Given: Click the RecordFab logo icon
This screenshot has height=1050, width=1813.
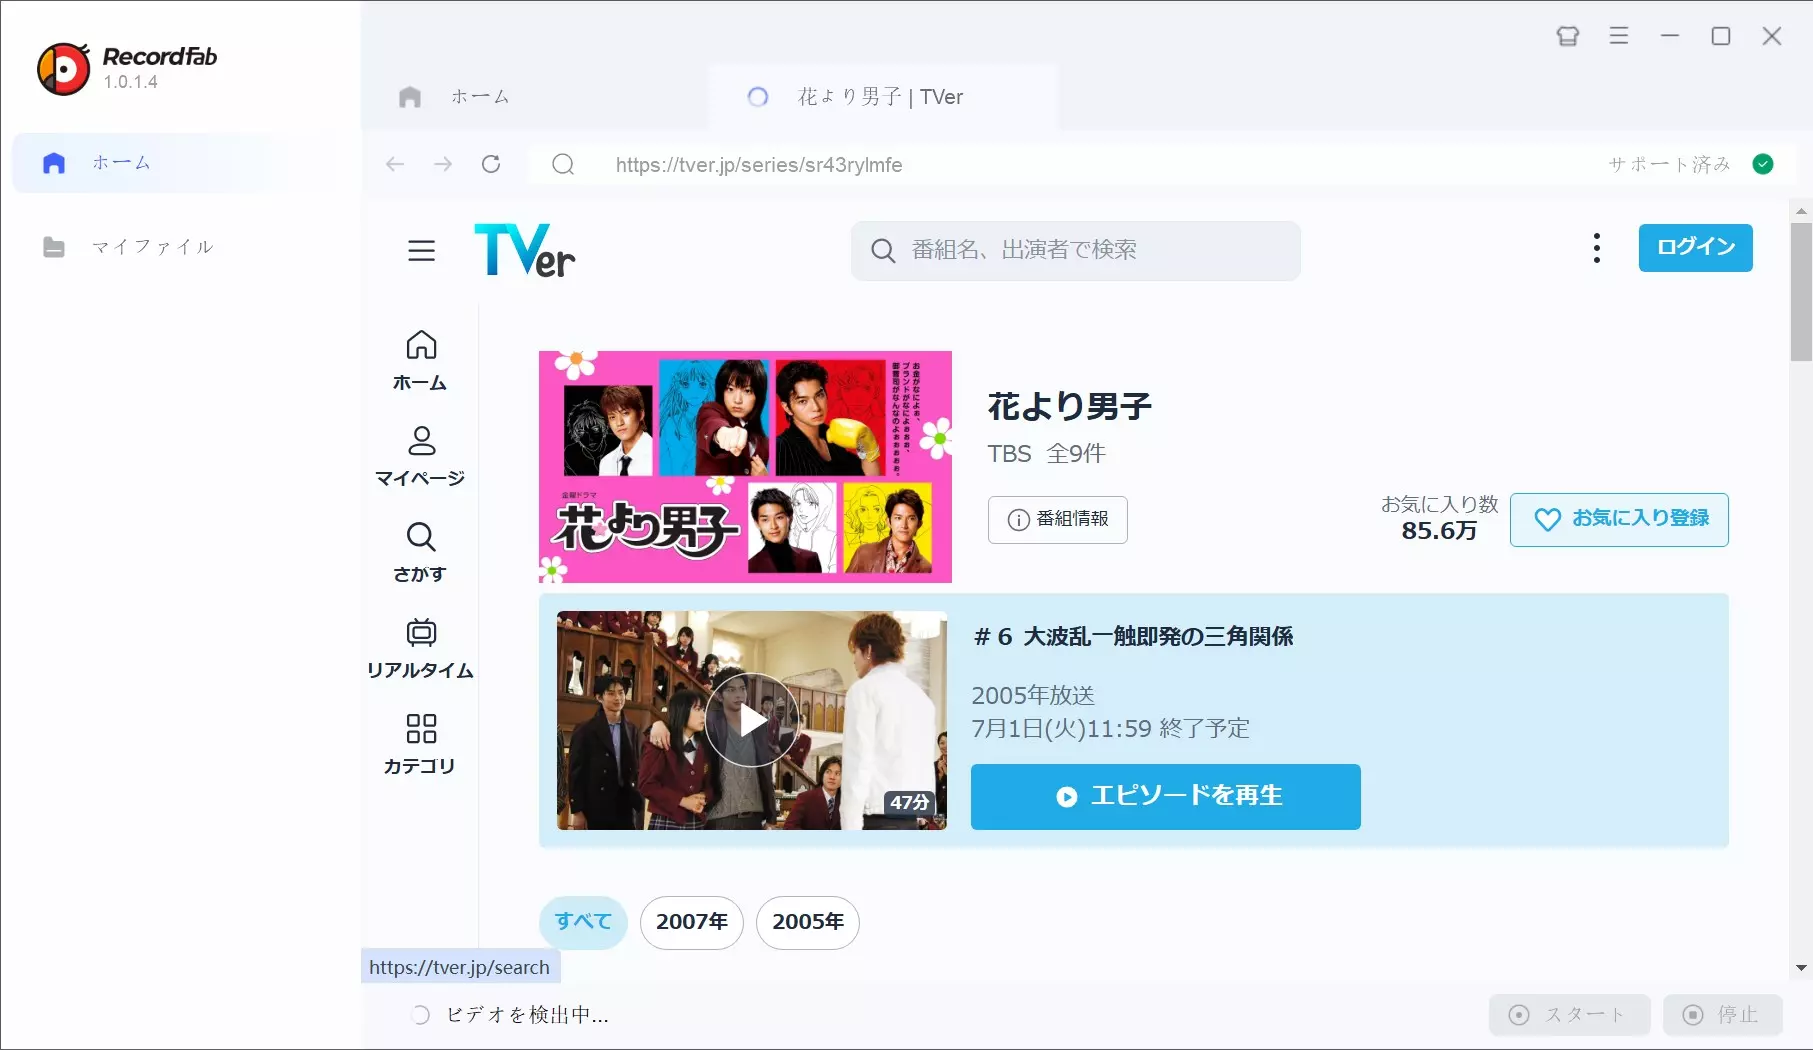Looking at the screenshot, I should click(x=64, y=69).
